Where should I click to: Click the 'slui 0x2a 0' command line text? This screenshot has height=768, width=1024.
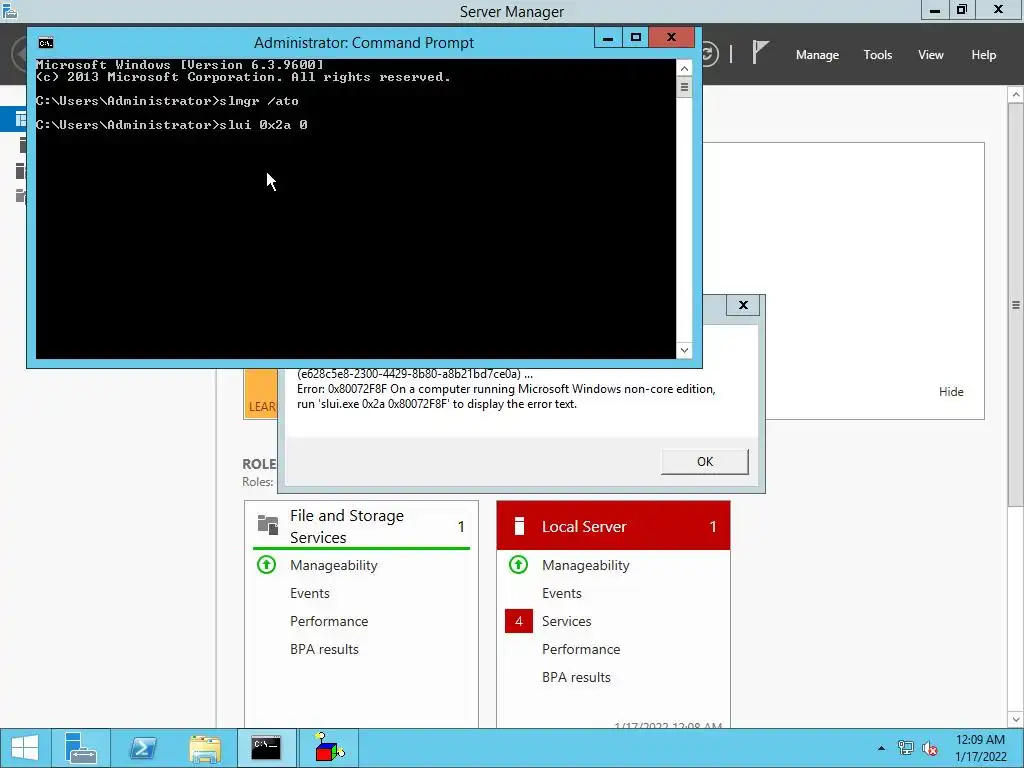(x=263, y=125)
